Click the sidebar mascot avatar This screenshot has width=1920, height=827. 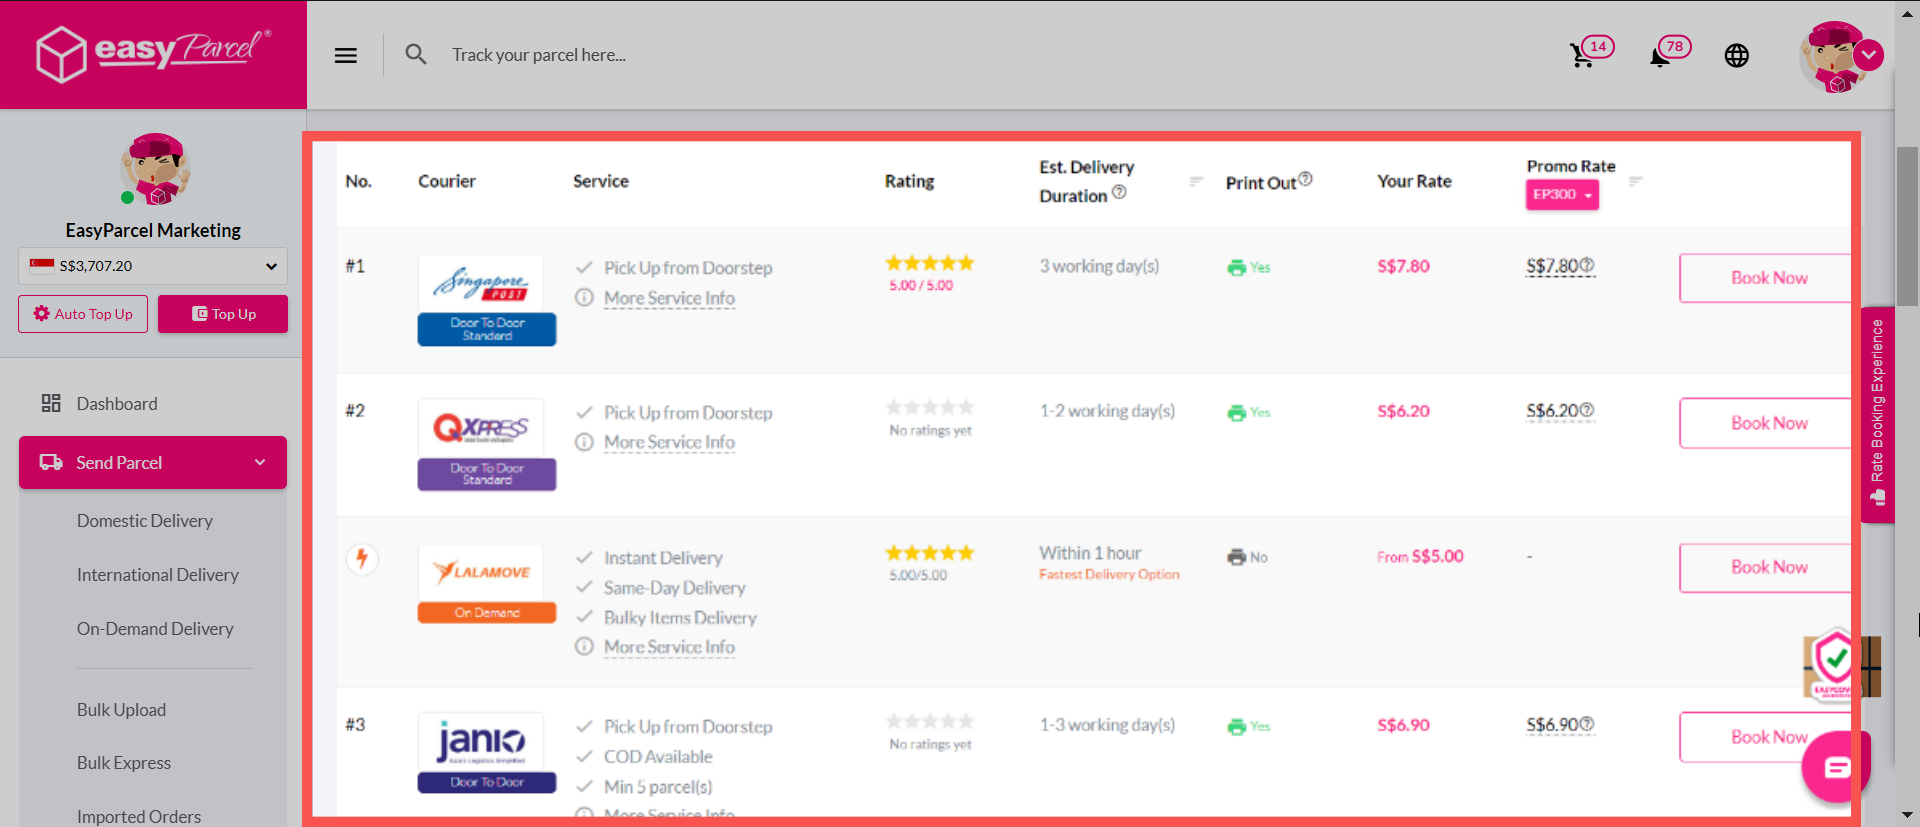coord(155,170)
